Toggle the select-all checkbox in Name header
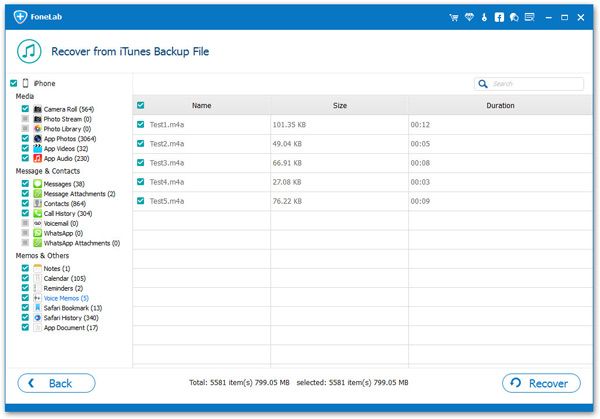600x419 pixels. tap(141, 105)
